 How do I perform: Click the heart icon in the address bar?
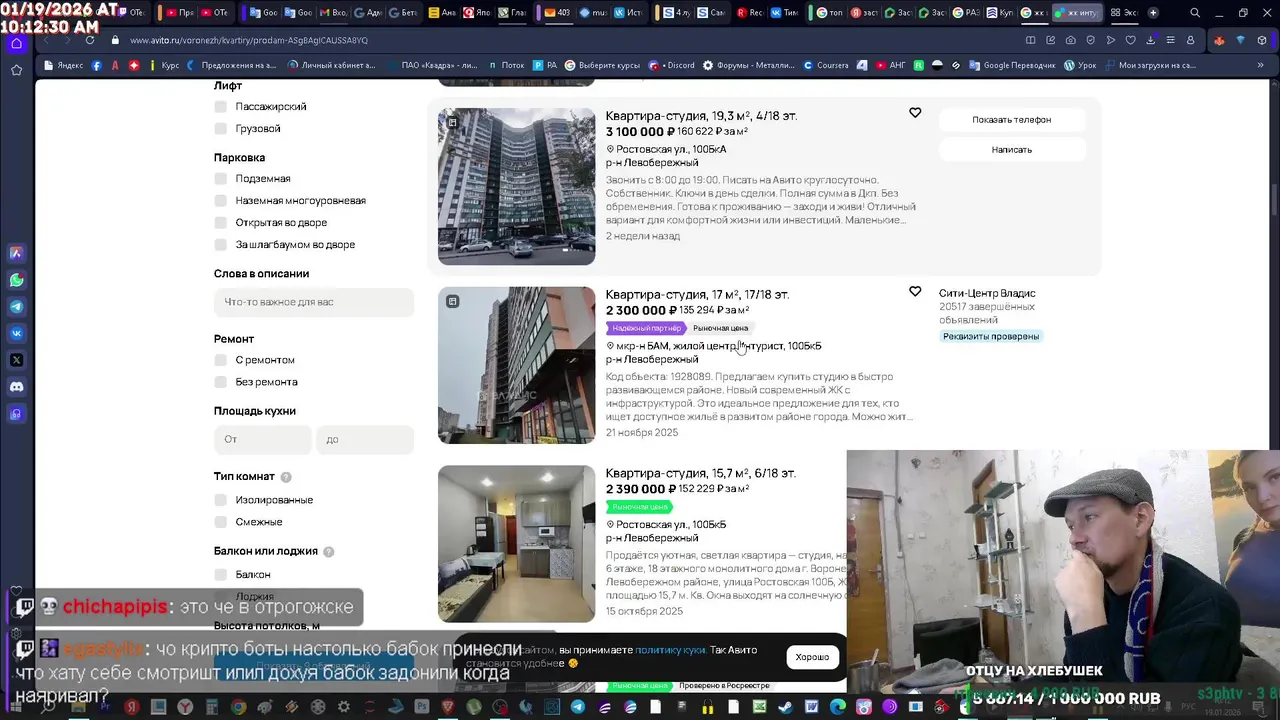pyautogui.click(x=1131, y=40)
